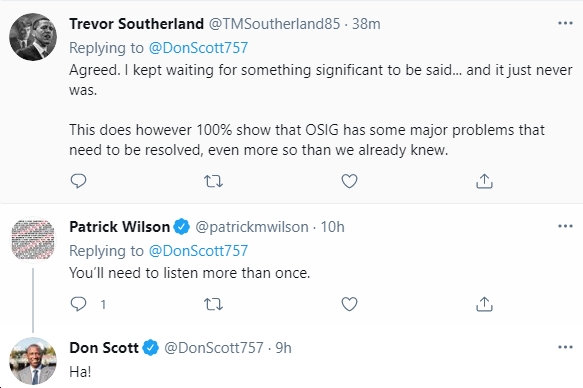The image size is (583, 388).
Task: Open more options on Don Scott's tweet
Action: click(565, 347)
